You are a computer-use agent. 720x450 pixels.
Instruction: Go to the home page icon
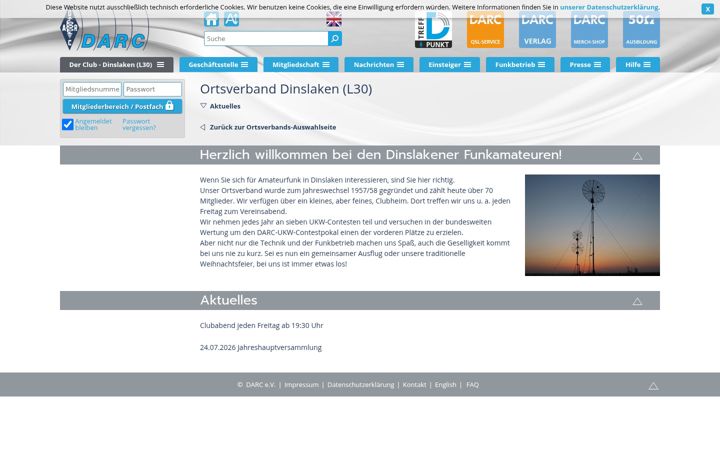pos(211,19)
